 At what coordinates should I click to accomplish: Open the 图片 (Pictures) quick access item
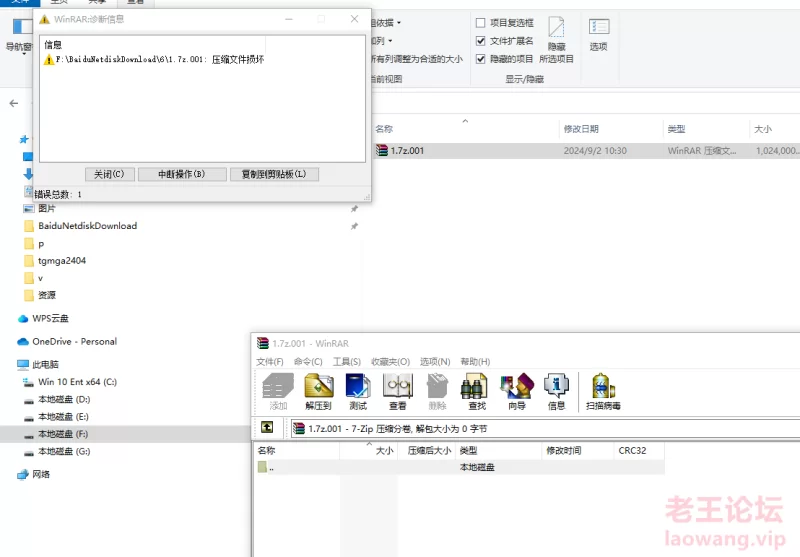click(40, 208)
